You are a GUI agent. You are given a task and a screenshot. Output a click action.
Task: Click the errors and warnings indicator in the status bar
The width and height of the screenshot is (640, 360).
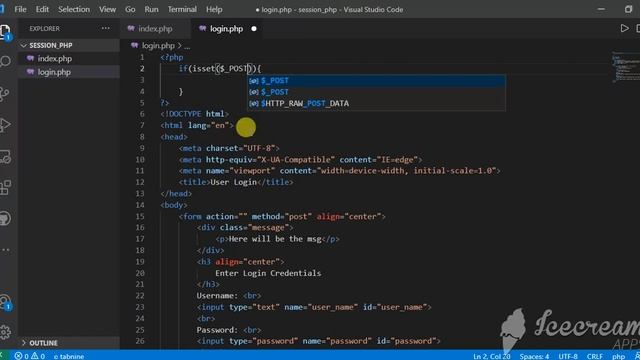coord(30,356)
